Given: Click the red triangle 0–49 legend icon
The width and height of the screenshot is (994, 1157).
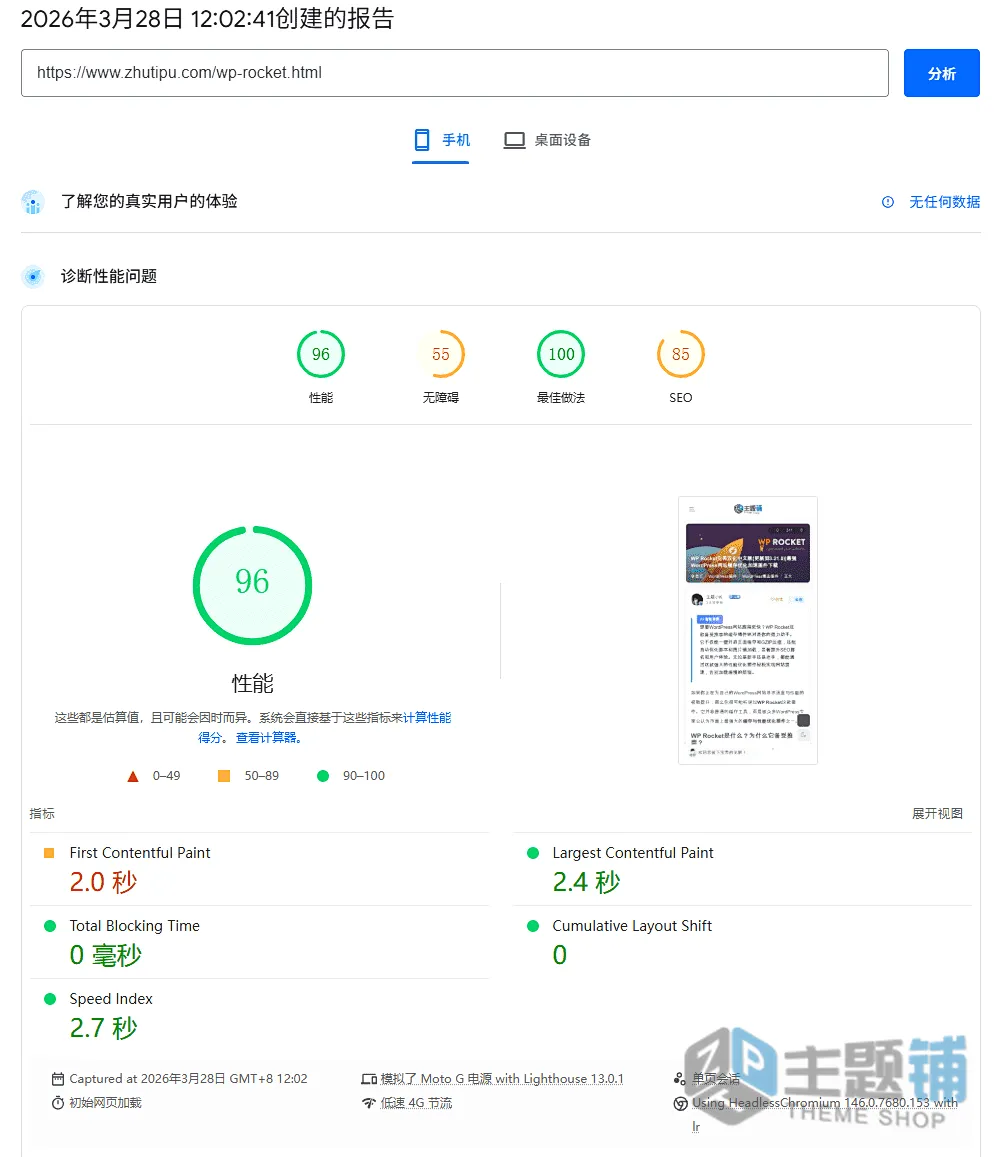Looking at the screenshot, I should 133,776.
